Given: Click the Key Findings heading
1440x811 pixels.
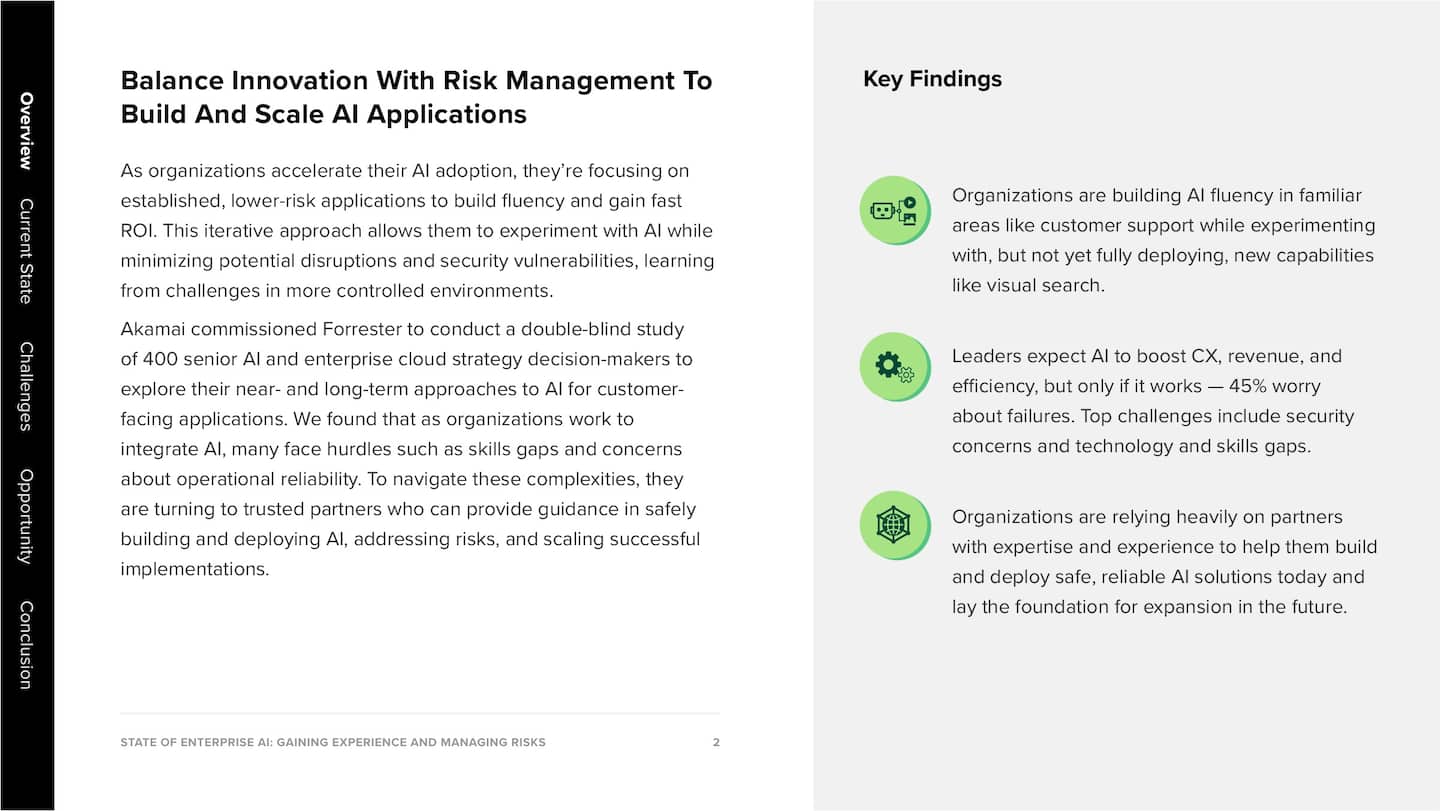Looking at the screenshot, I should (x=932, y=79).
